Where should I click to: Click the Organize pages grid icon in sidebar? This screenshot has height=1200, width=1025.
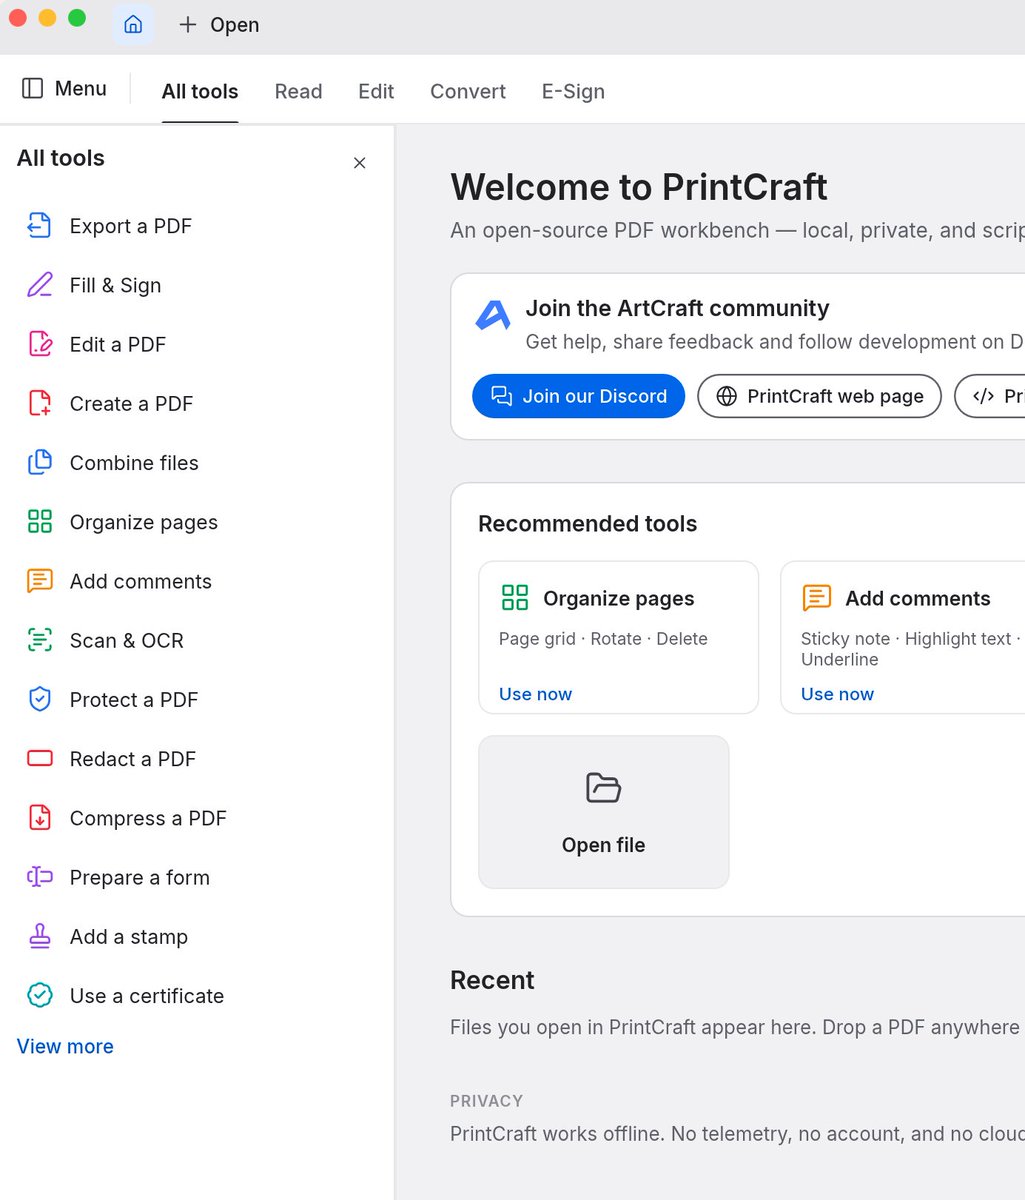point(39,522)
